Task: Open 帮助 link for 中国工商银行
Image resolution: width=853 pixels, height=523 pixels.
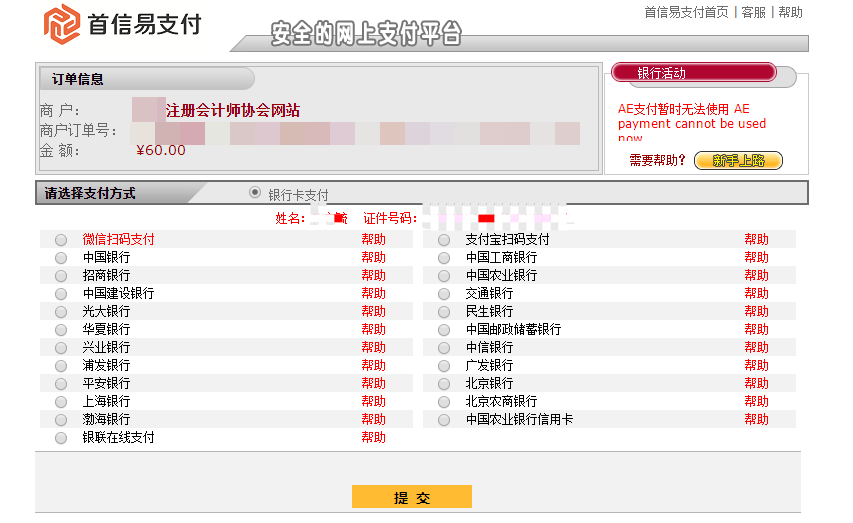Action: (757, 257)
